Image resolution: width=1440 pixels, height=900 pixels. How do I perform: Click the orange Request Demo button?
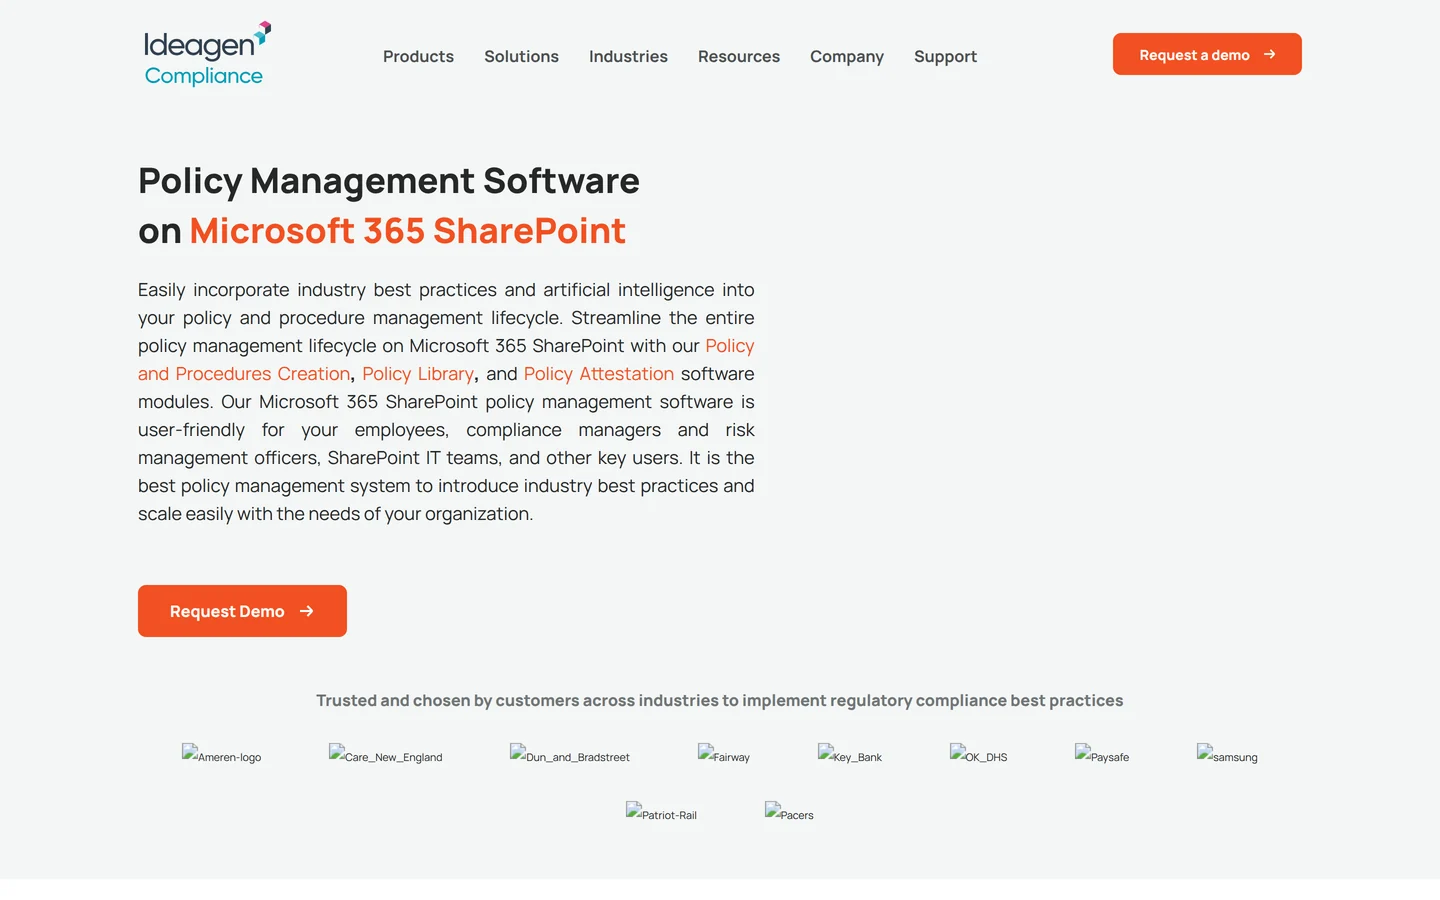coord(242,611)
